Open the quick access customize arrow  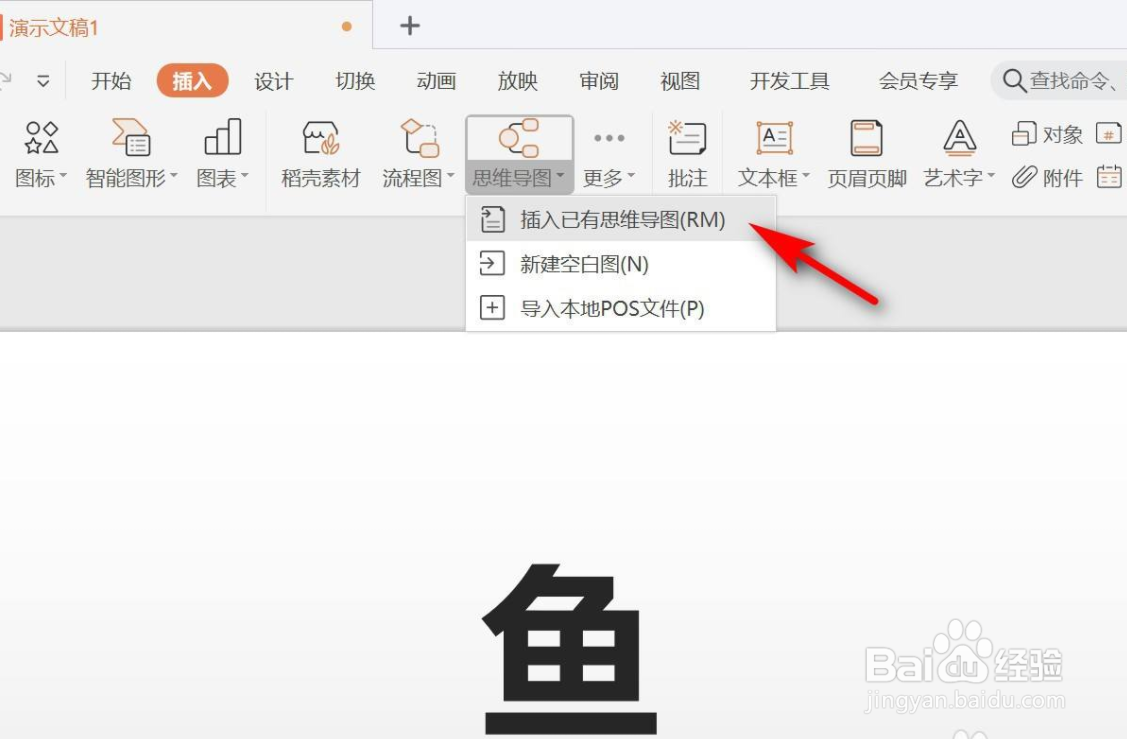[x=43, y=81]
